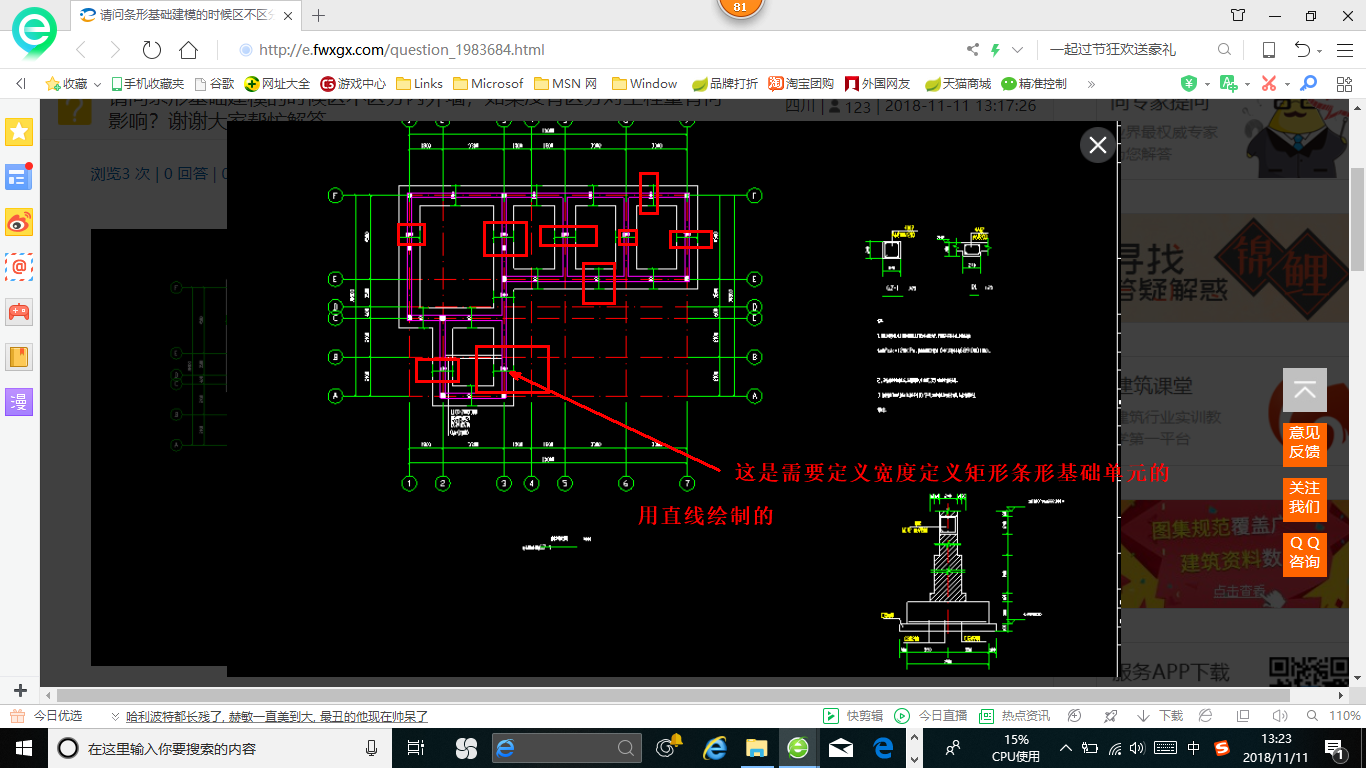Screen dimensions: 1366x768
Task: Click 热点资讯 in the status bar
Action: point(1014,716)
